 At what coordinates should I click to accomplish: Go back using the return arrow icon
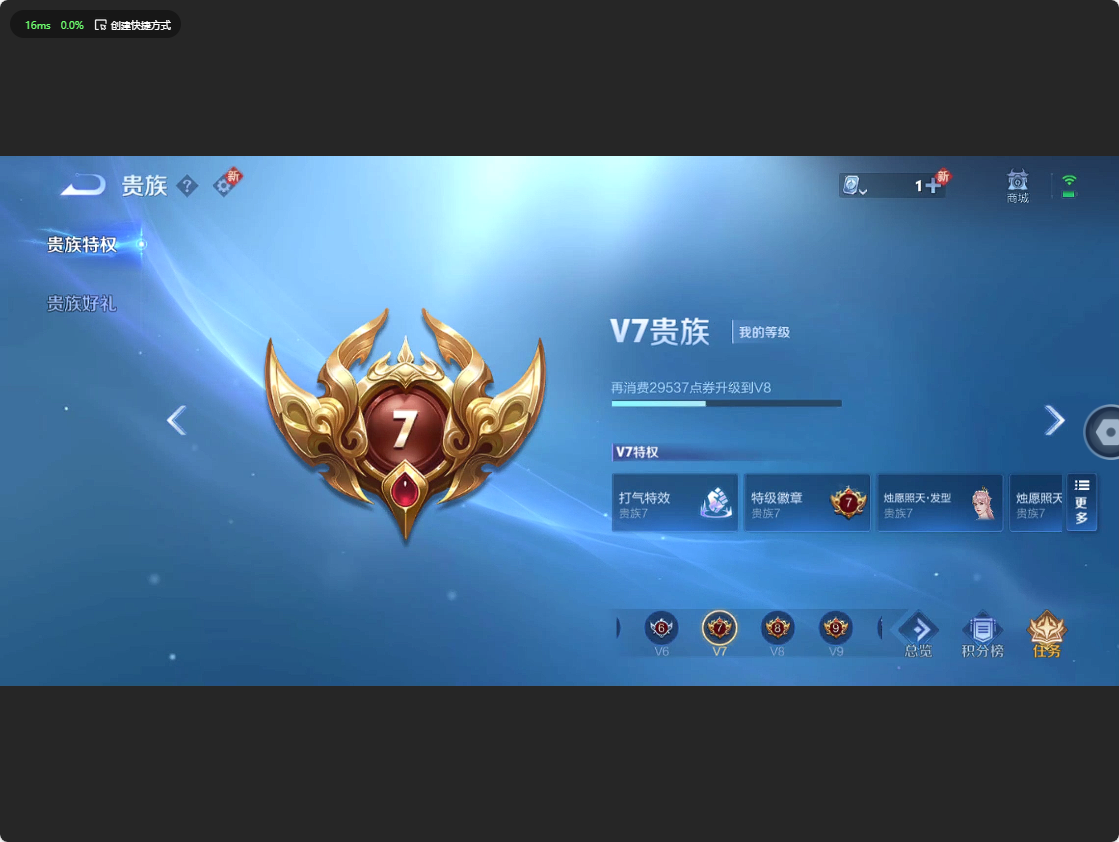click(83, 186)
